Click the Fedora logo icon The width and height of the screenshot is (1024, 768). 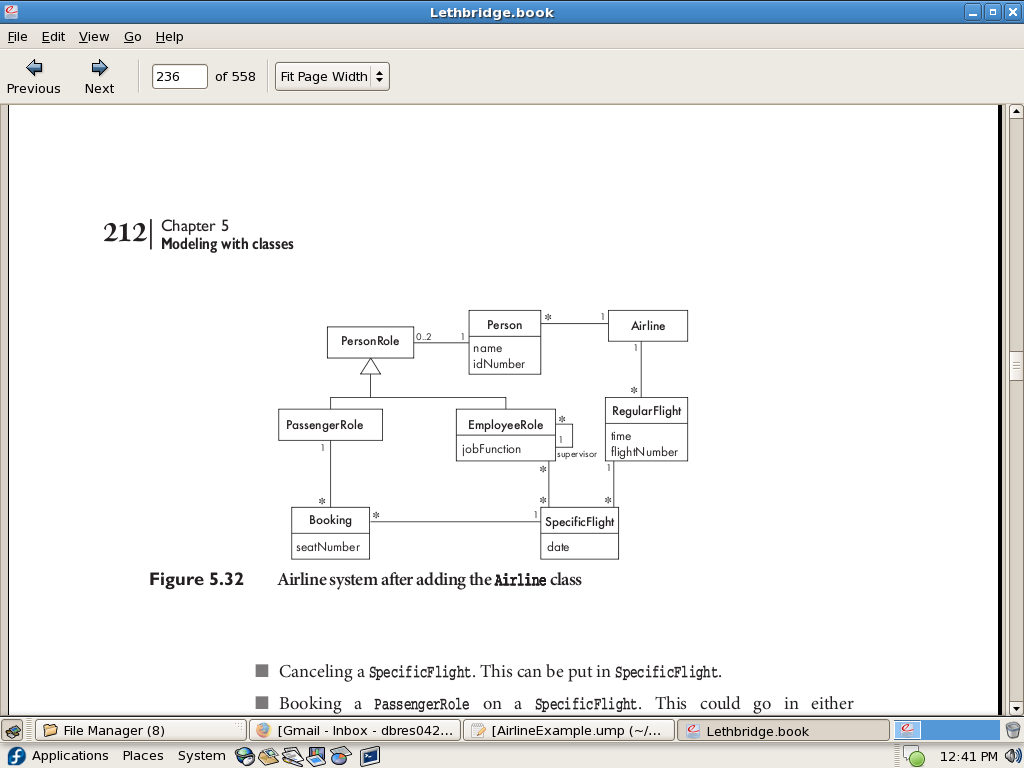coord(15,756)
